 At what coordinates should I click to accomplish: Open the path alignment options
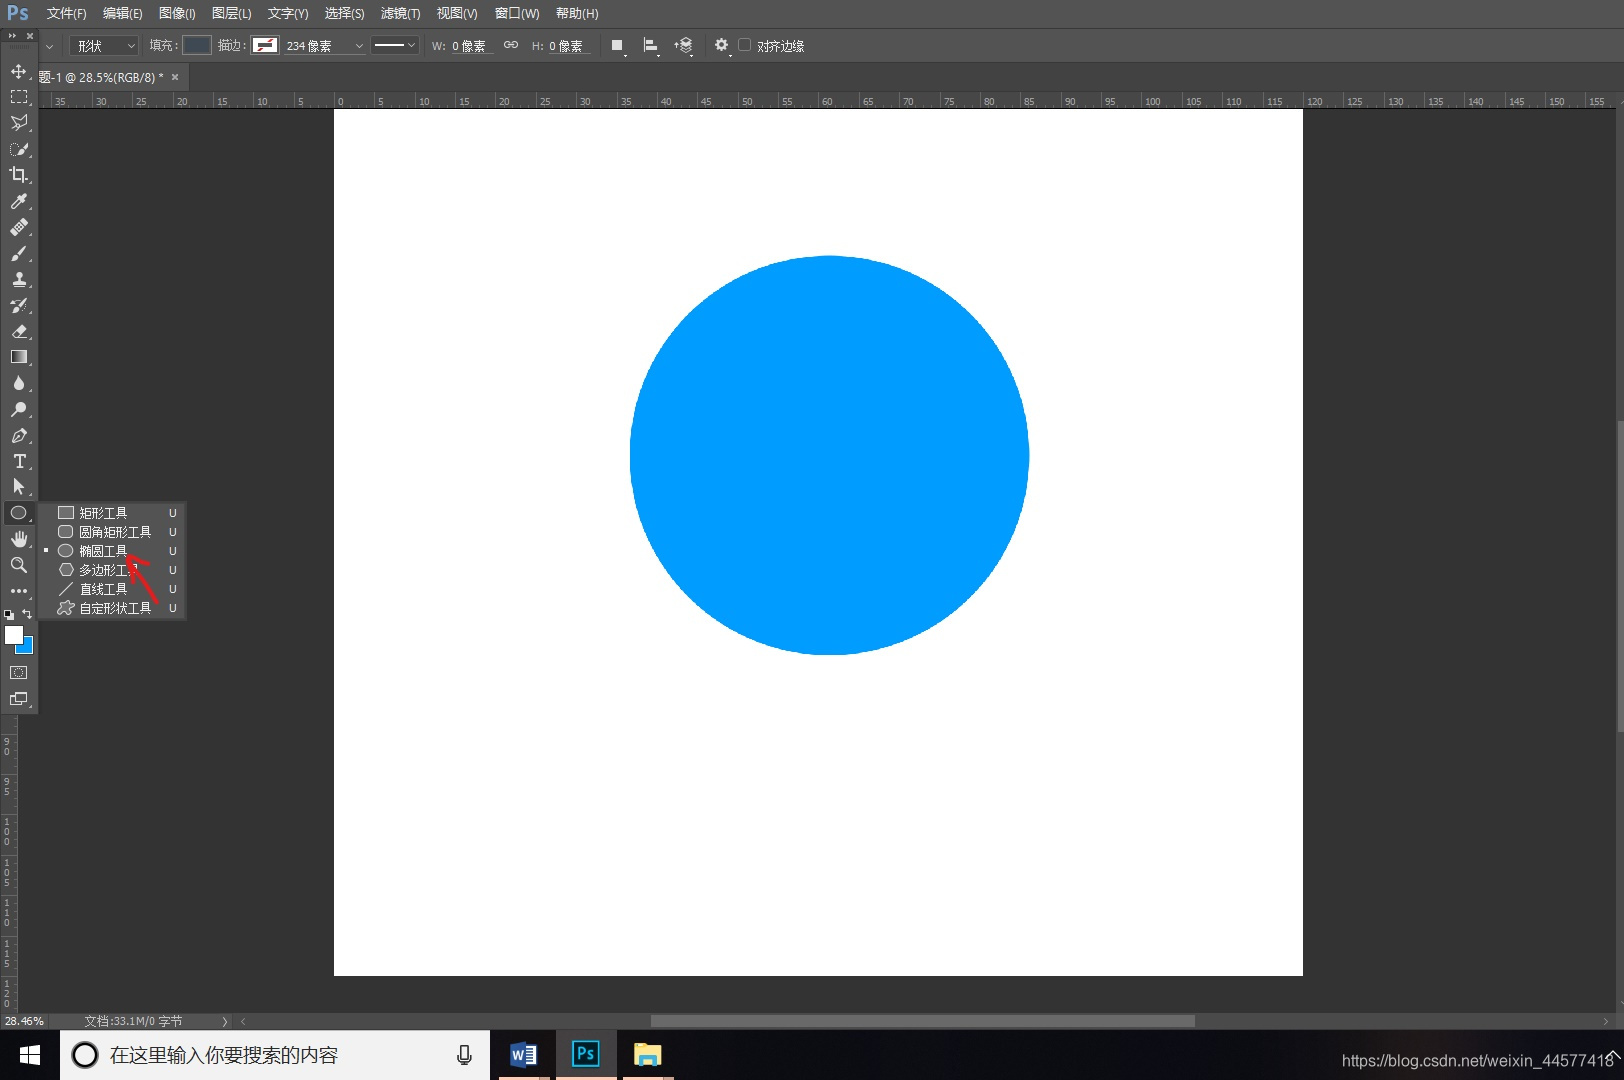[x=651, y=46]
